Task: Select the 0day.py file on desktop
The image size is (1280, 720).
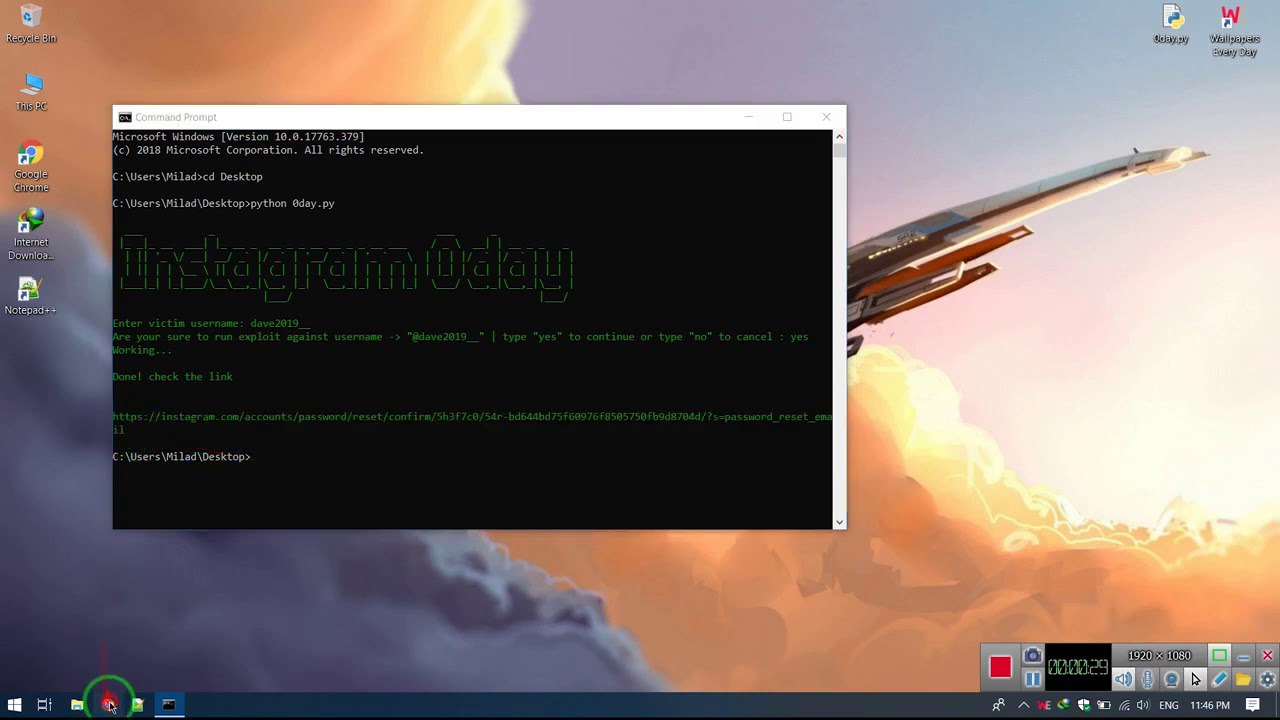Action: pos(1171,24)
